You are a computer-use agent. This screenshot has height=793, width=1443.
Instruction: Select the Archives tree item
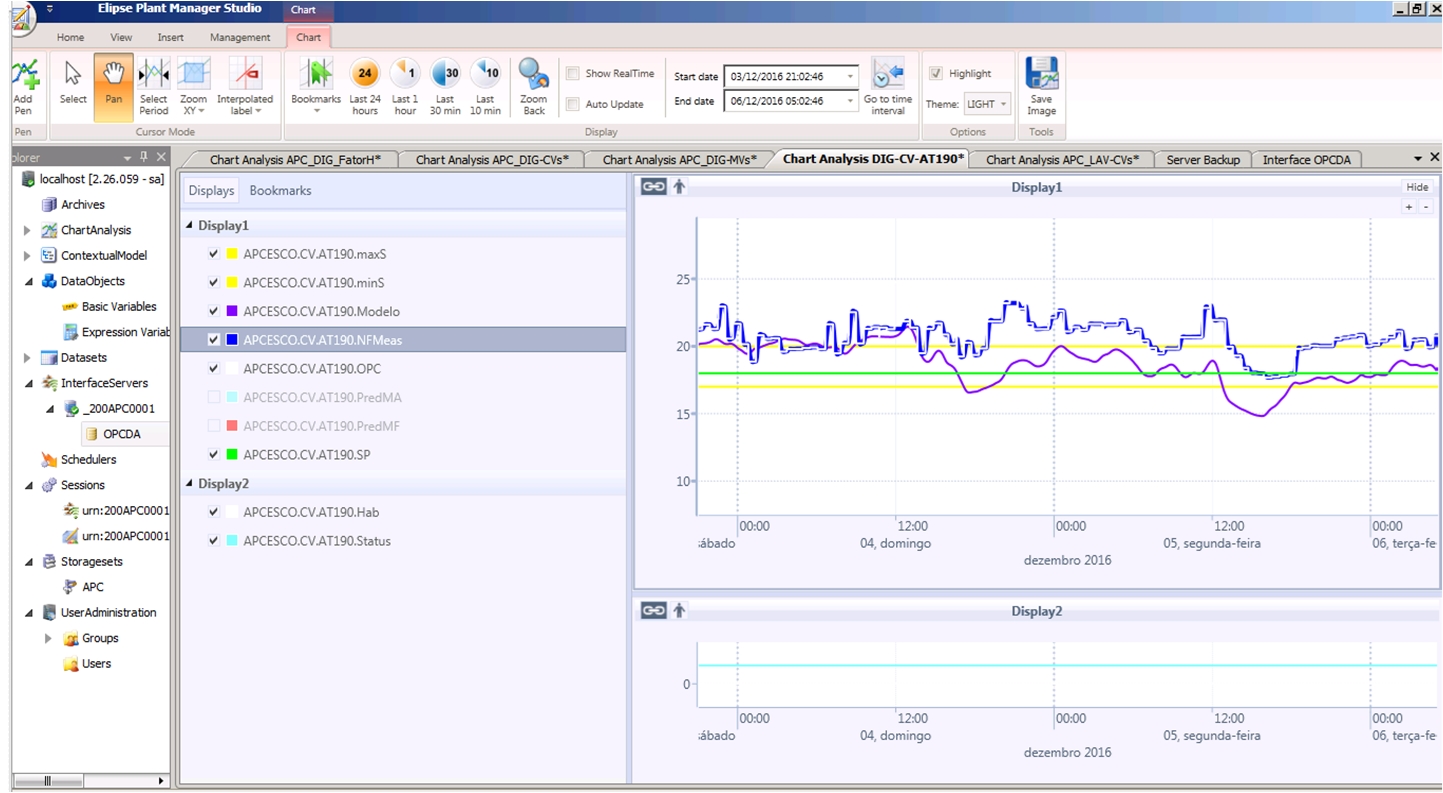tap(83, 204)
